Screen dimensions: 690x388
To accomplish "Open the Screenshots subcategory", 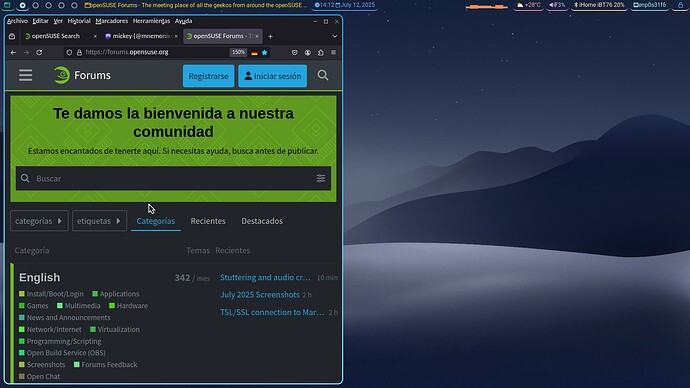I will 42,365.
